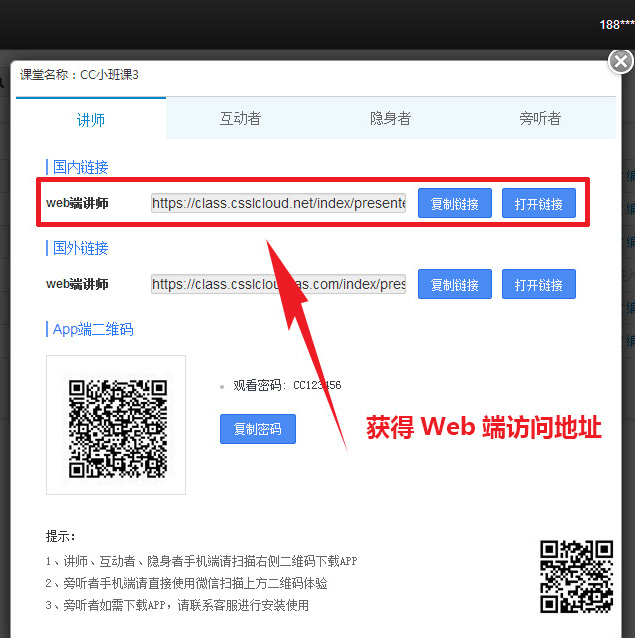Click the 复制密码 button
The width and height of the screenshot is (635, 643).
point(257,430)
